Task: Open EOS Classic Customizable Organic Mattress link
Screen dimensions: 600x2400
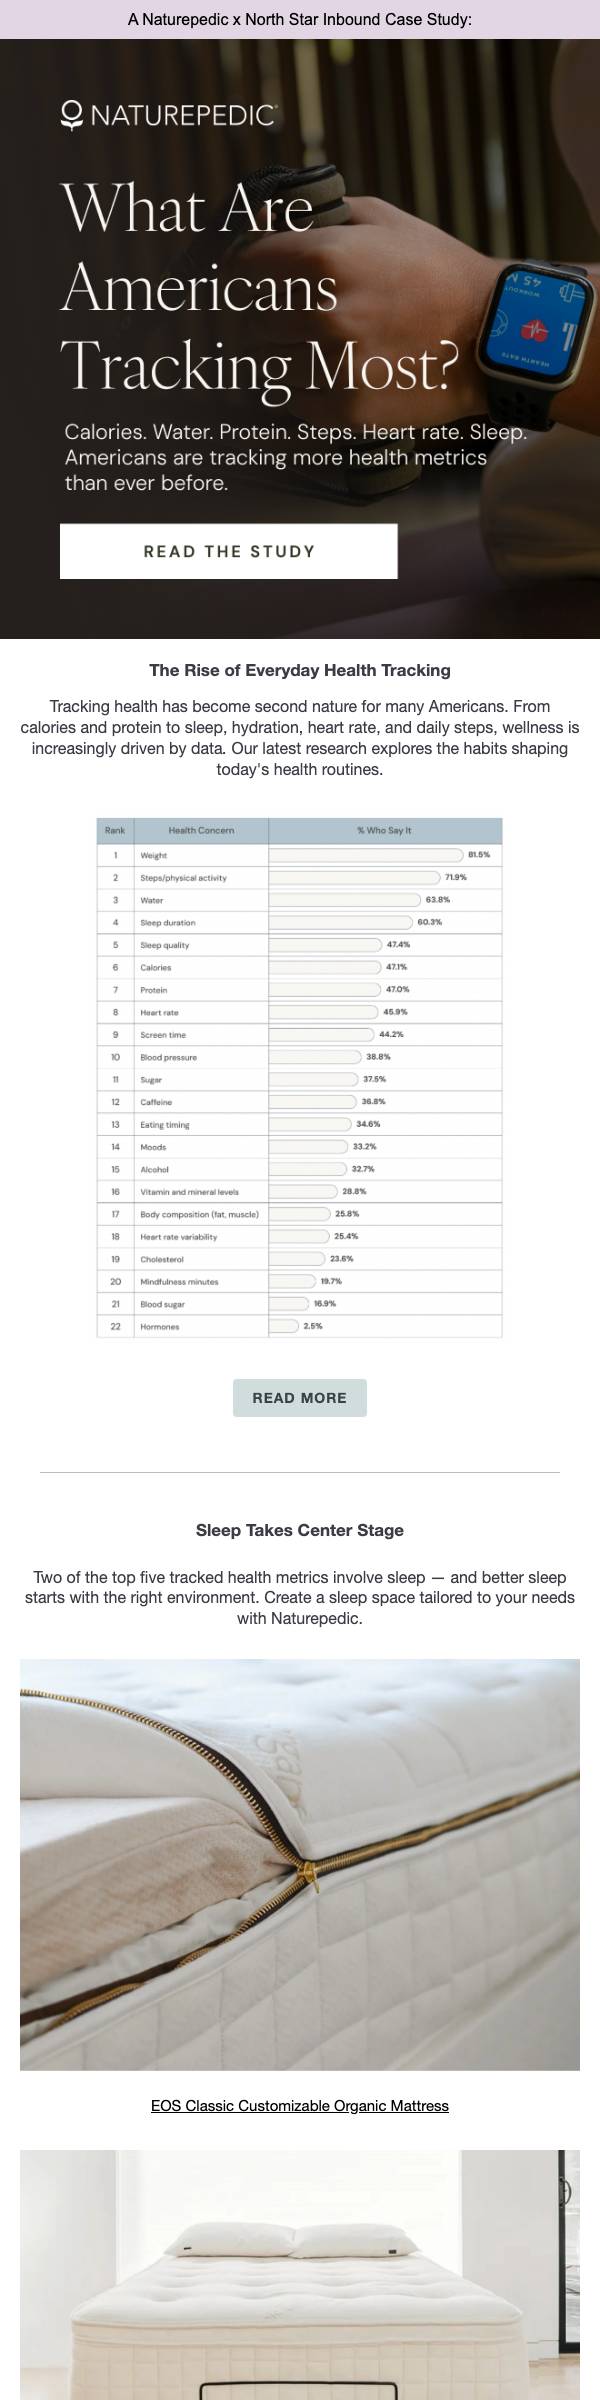Action: click(300, 2106)
